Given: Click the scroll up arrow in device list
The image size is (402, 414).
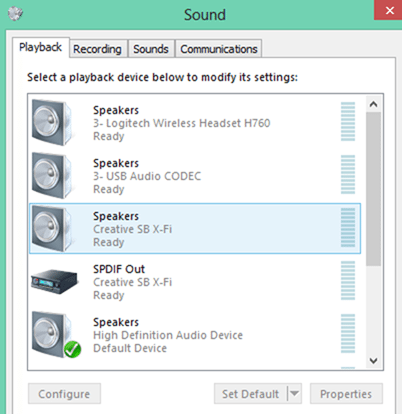Looking at the screenshot, I should tap(373, 104).
